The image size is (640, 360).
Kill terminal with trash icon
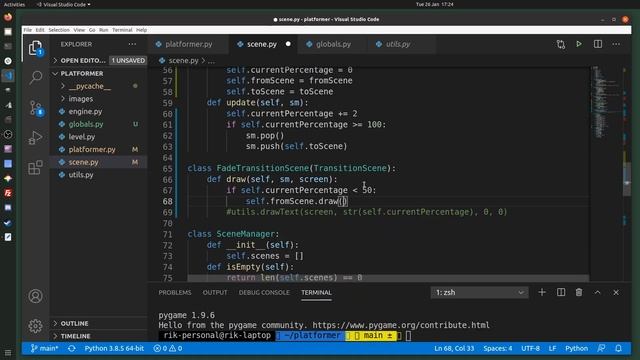pos(579,292)
